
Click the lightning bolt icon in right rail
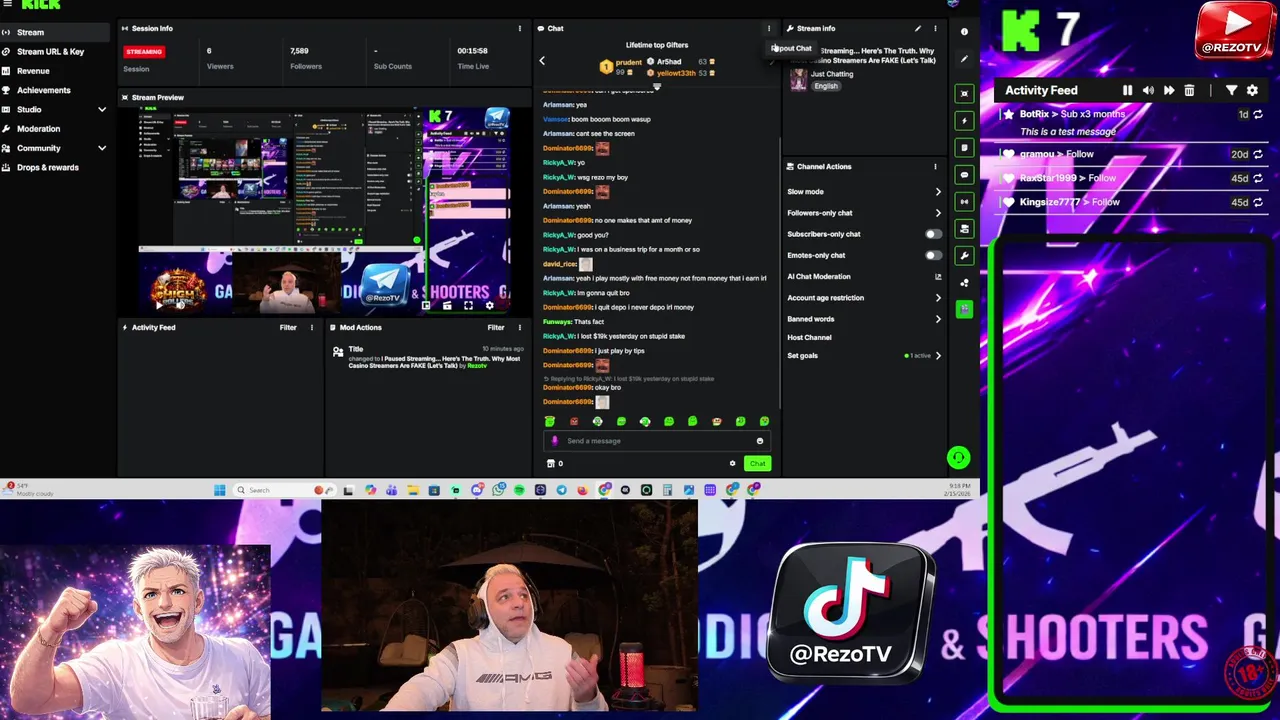click(964, 121)
